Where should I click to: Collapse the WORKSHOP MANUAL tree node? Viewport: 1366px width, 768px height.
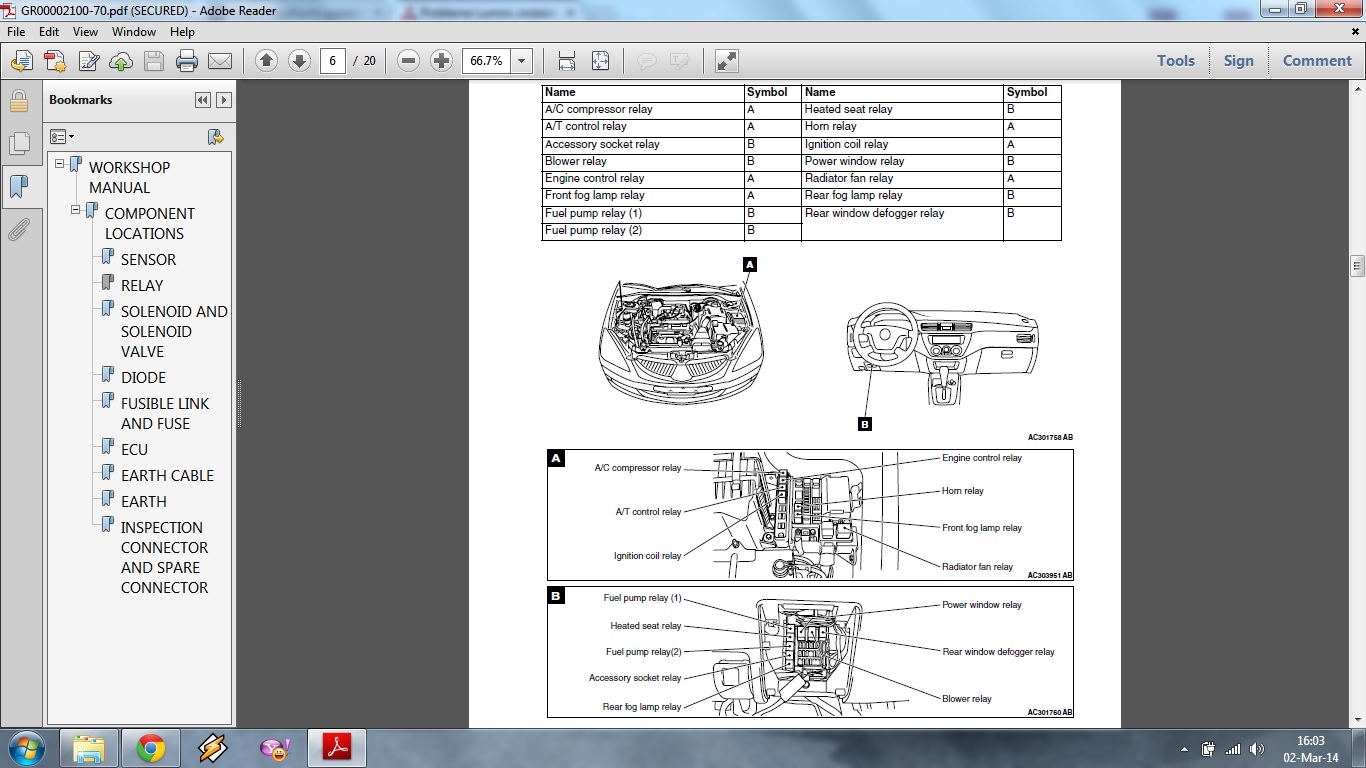coord(60,164)
